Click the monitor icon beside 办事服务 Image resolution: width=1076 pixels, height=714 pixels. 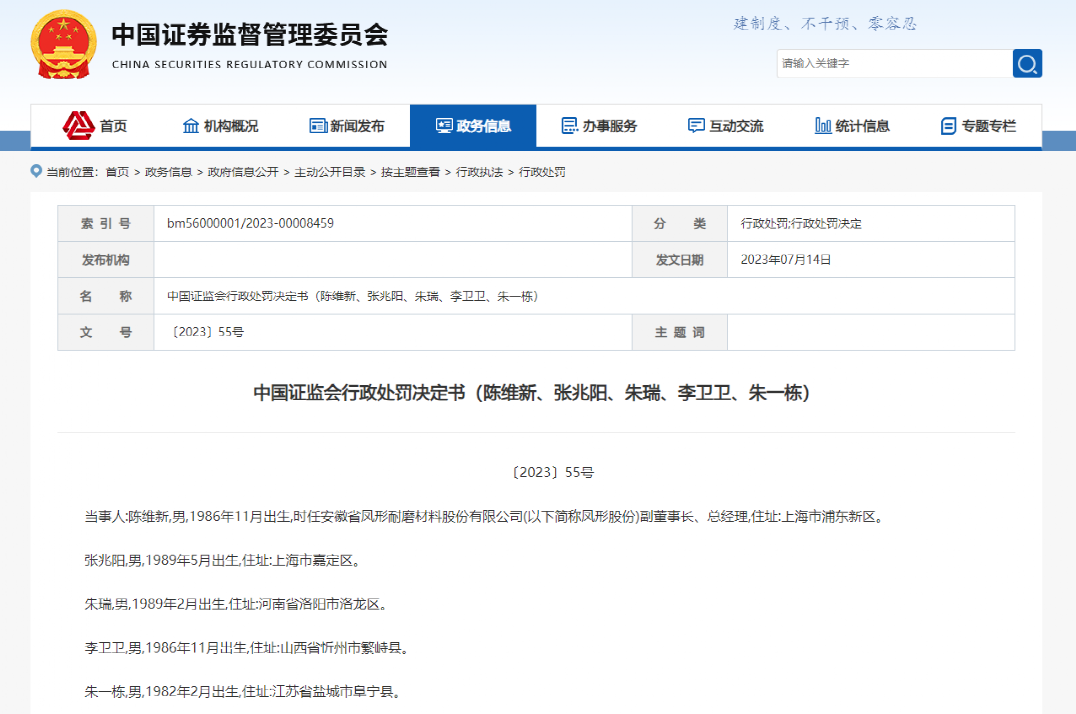click(x=570, y=125)
